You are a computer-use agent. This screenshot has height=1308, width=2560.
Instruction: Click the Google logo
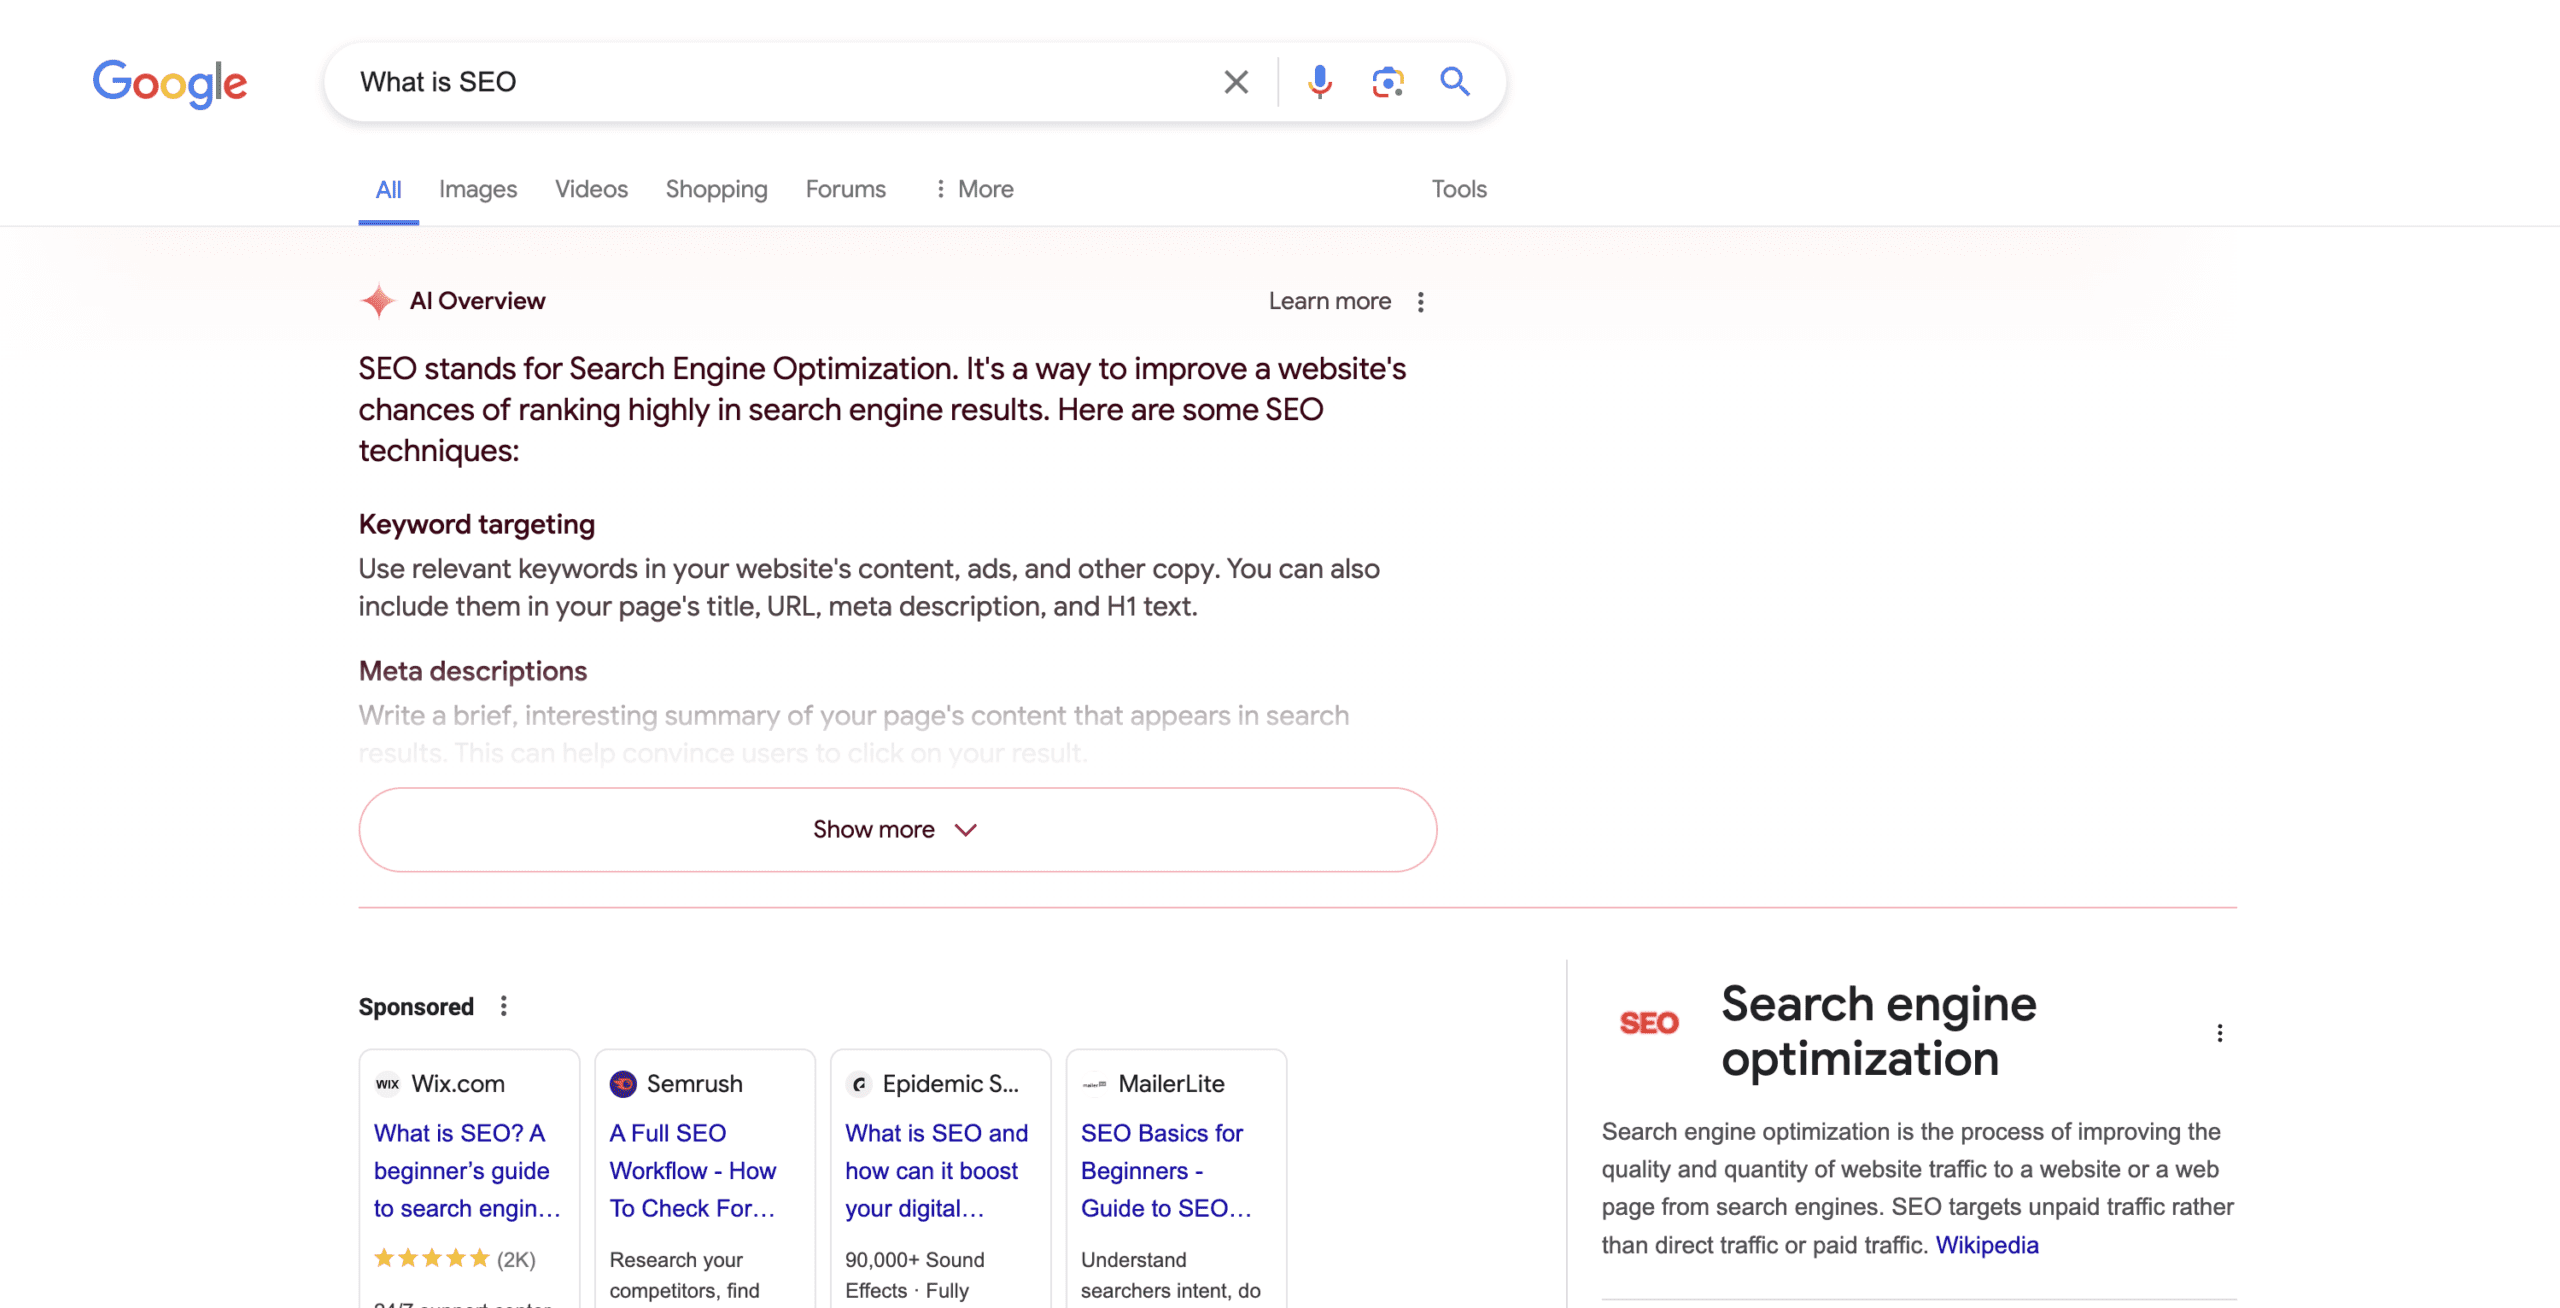170,83
